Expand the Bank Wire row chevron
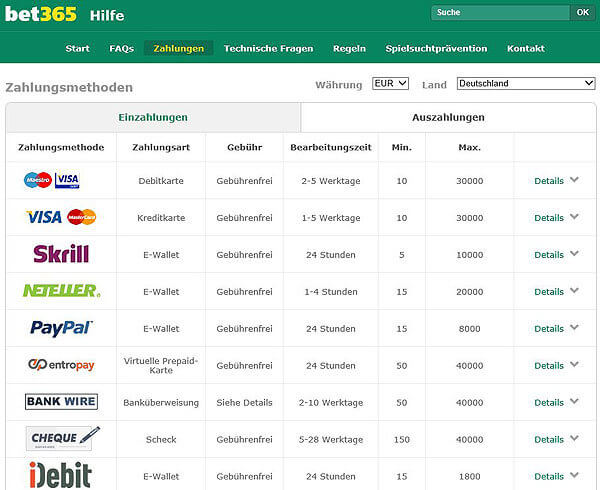Image resolution: width=600 pixels, height=490 pixels. (x=574, y=402)
